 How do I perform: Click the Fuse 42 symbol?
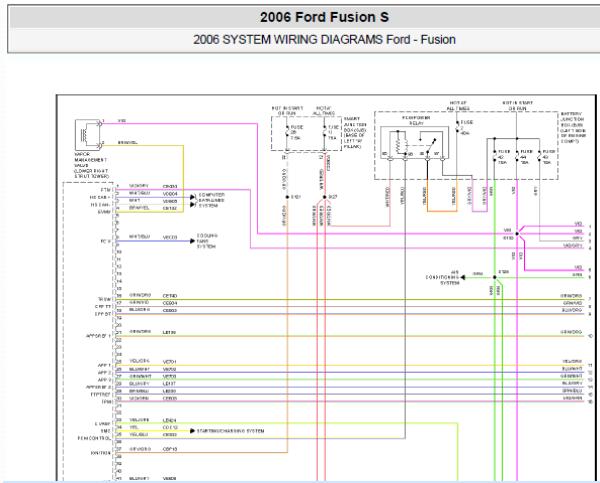pos(494,157)
